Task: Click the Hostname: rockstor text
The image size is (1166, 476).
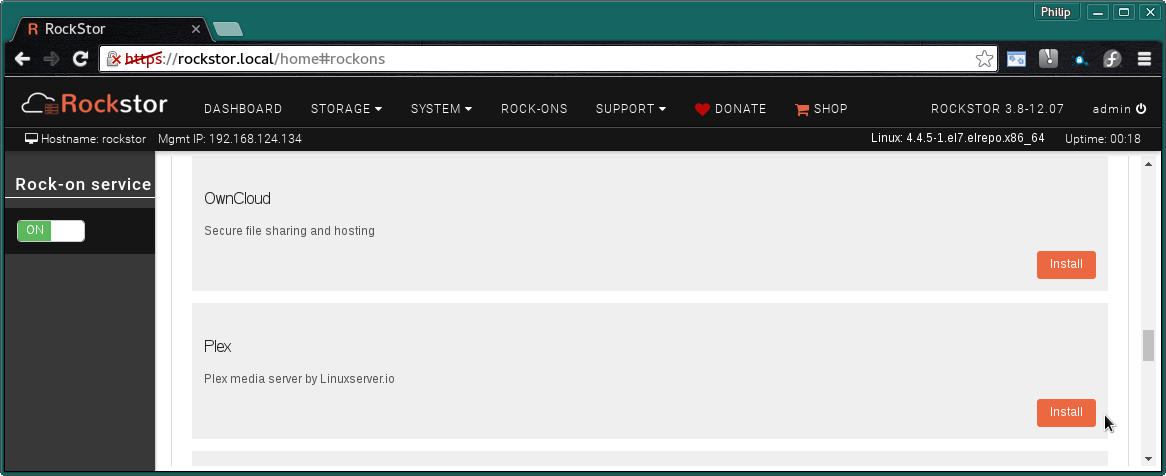Action: [x=94, y=138]
